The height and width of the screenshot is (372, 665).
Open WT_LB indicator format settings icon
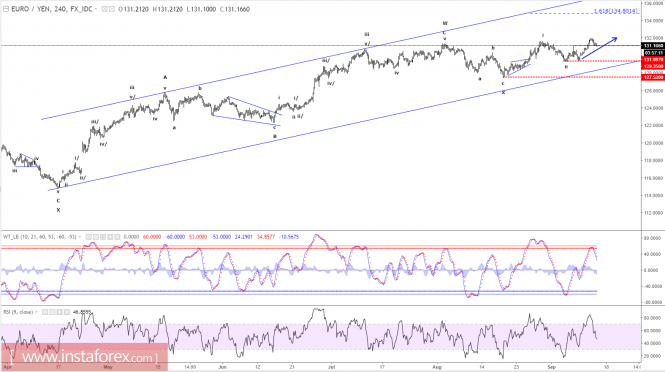(x=96, y=237)
